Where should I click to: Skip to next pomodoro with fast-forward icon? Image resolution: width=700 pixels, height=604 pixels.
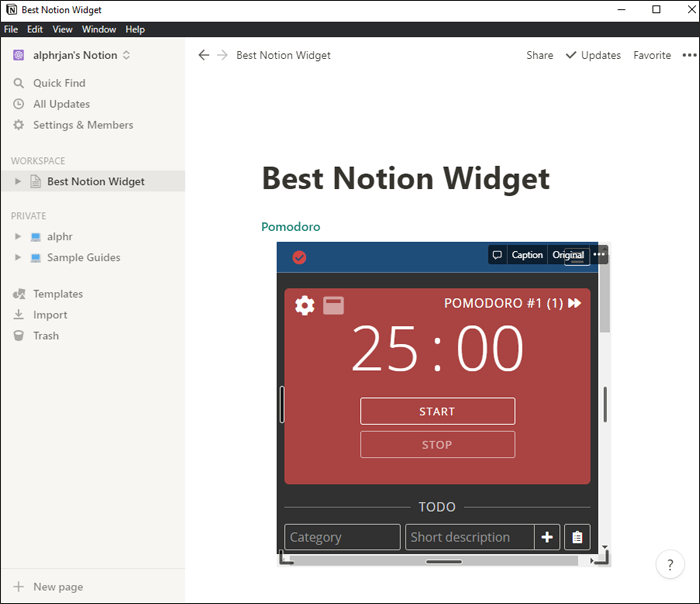[575, 304]
